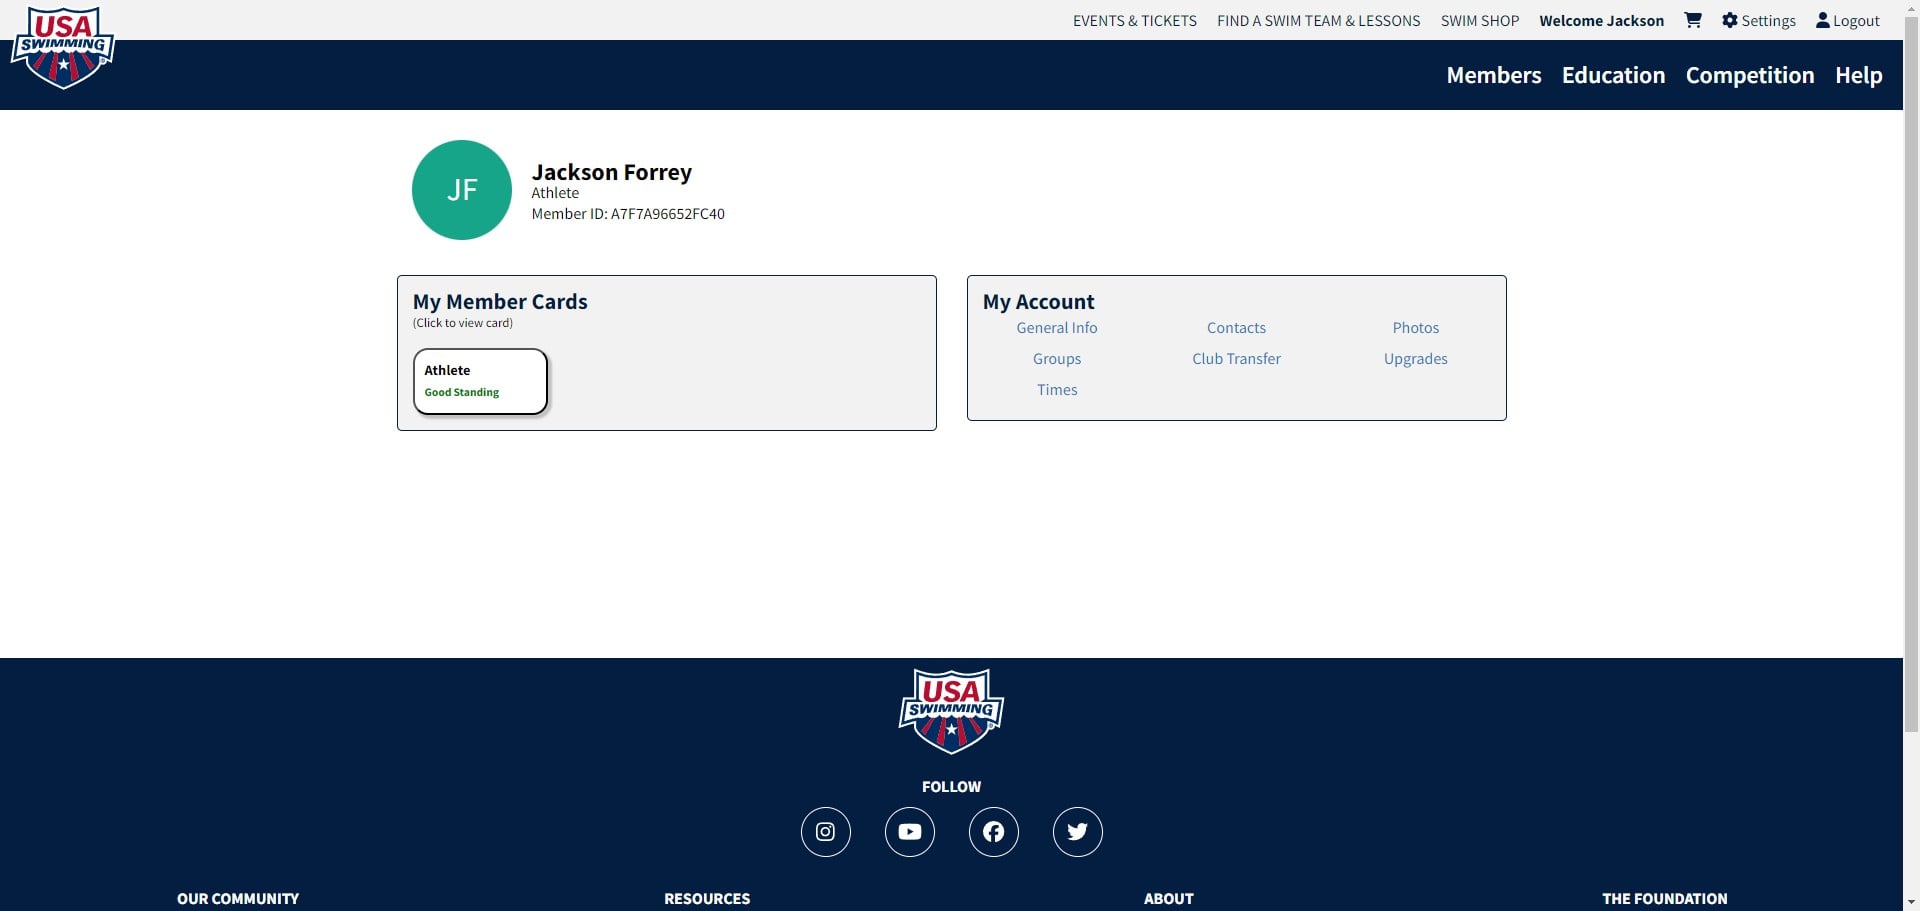The image size is (1920, 911).
Task: Click the Follow label in the footer
Action: pos(951,787)
